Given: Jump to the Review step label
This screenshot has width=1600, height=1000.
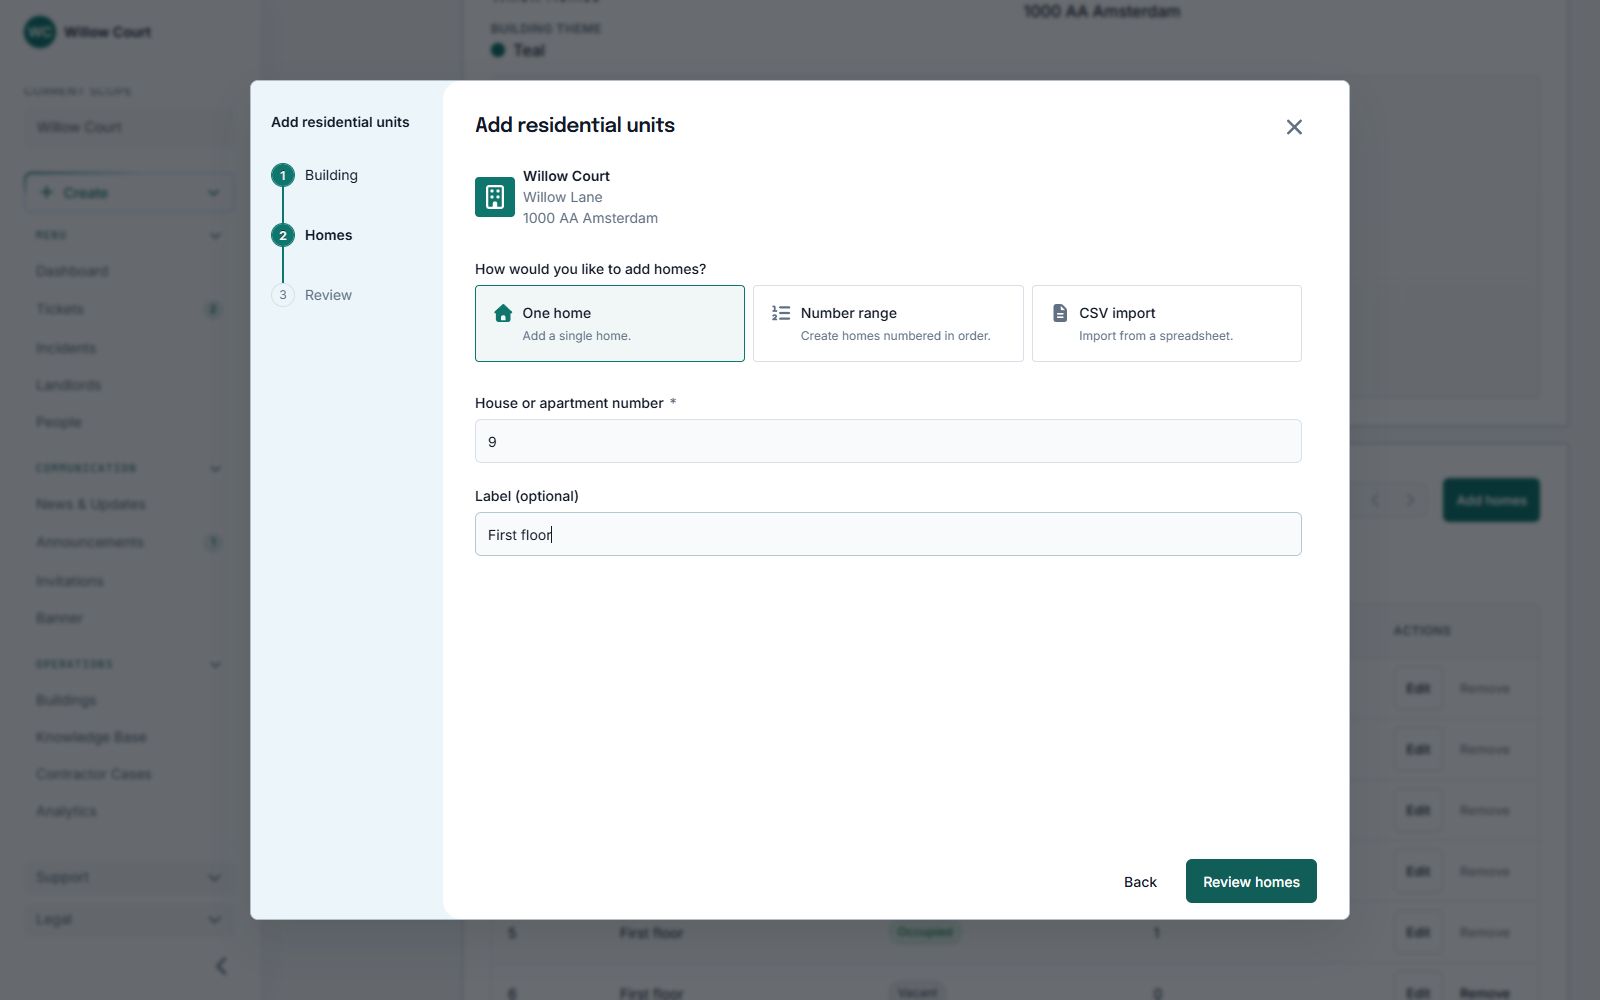Looking at the screenshot, I should (x=328, y=295).
